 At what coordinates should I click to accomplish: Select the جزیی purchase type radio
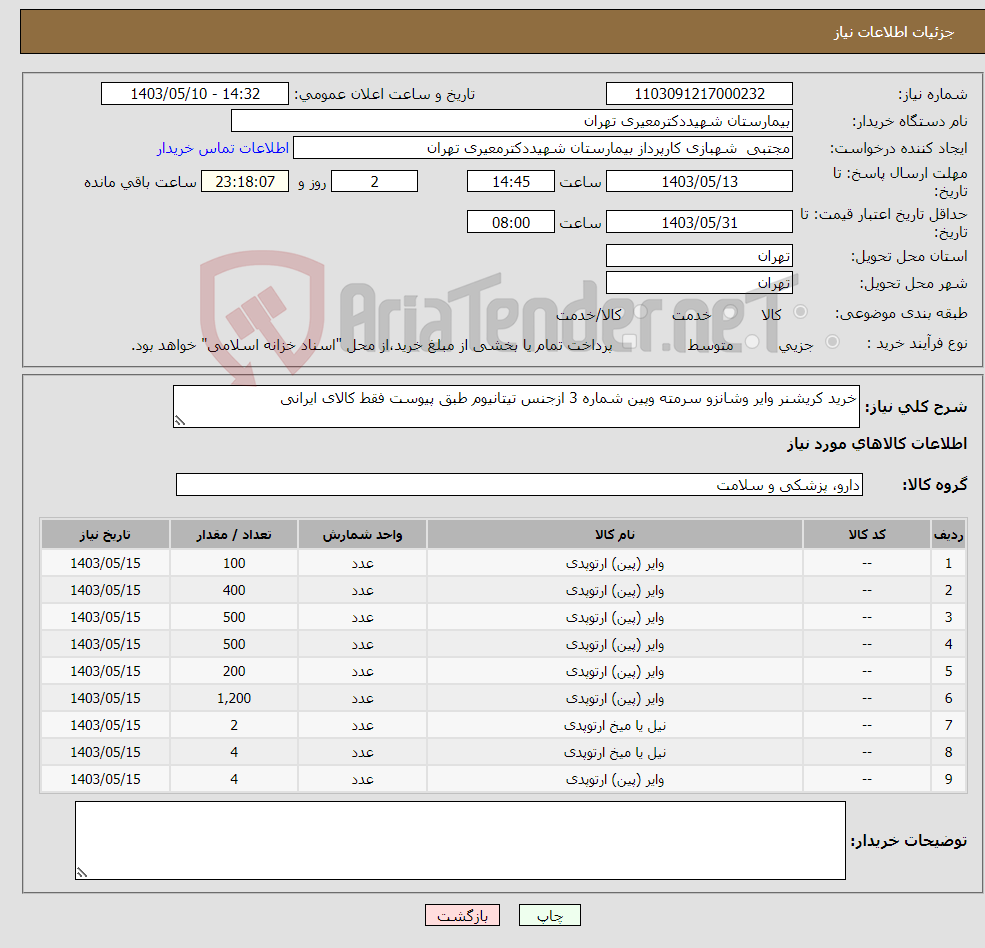[832, 342]
